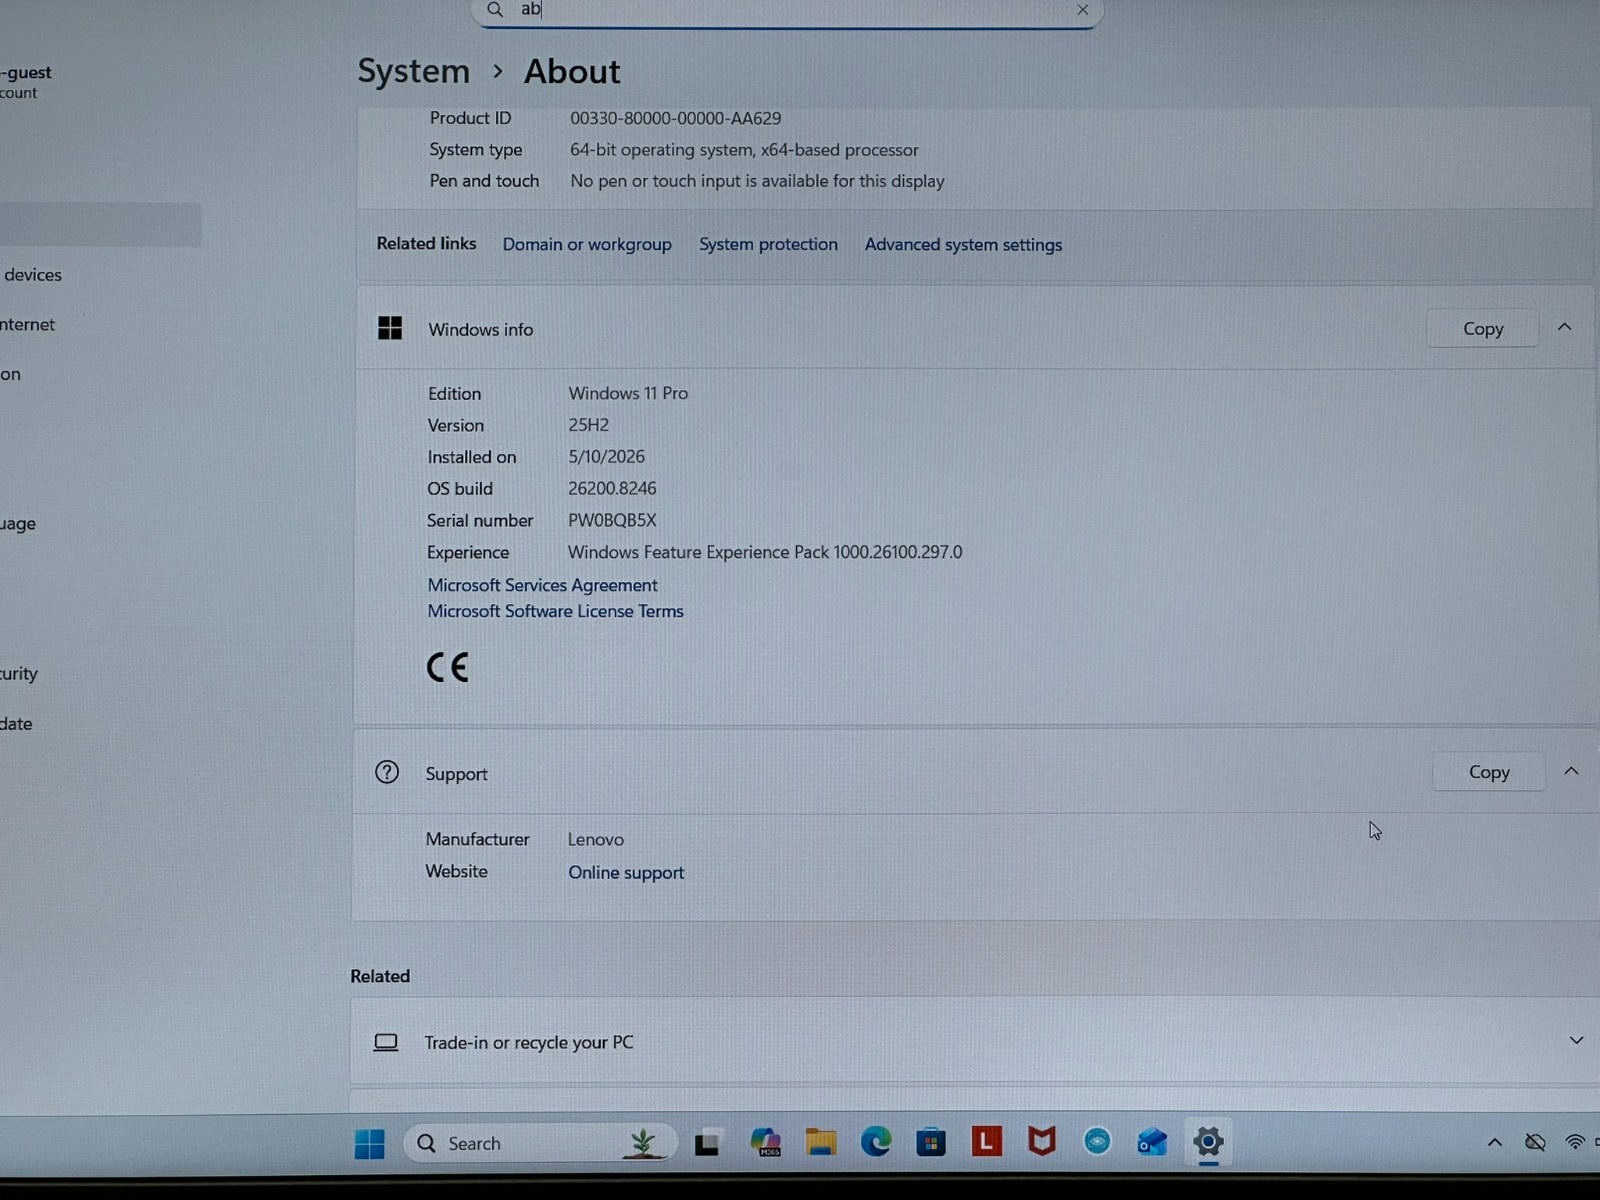This screenshot has width=1600, height=1200.
Task: Copy the Support section details
Action: [1489, 772]
